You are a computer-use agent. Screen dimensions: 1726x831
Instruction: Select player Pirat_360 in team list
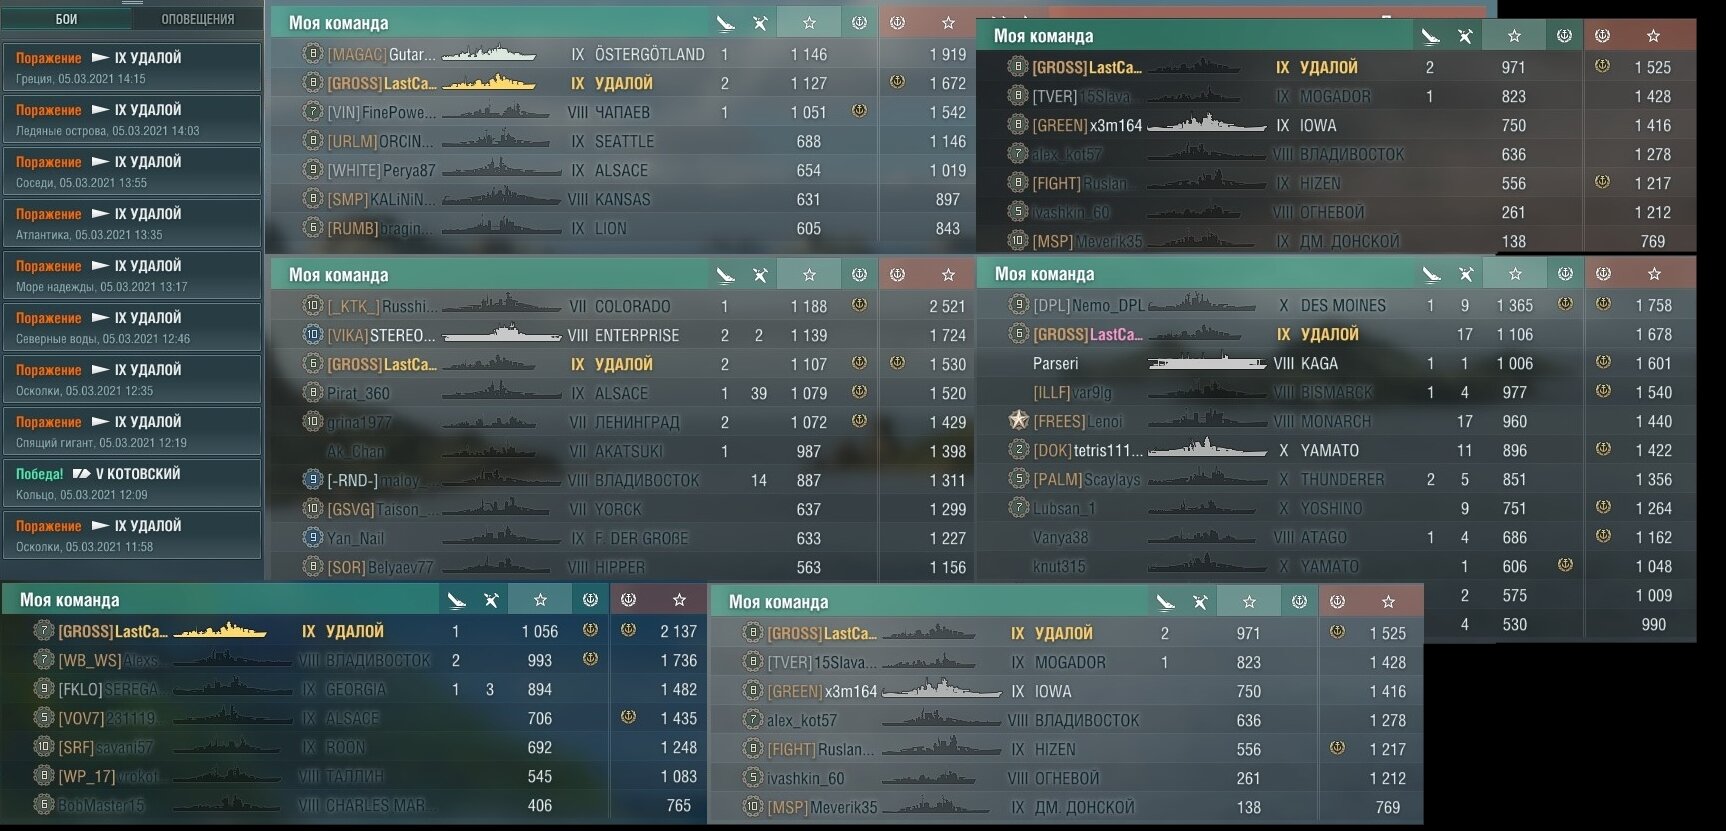point(358,393)
